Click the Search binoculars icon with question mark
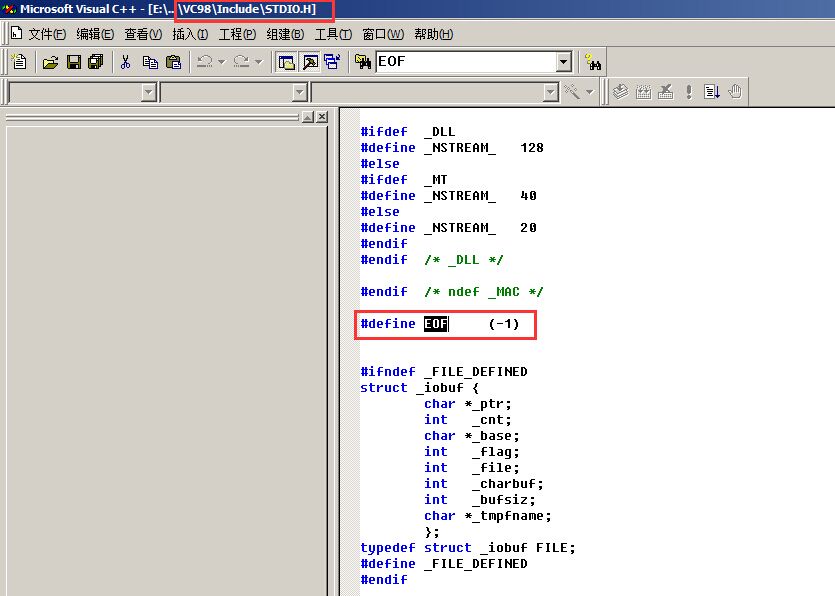The width and height of the screenshot is (835, 596). [592, 62]
